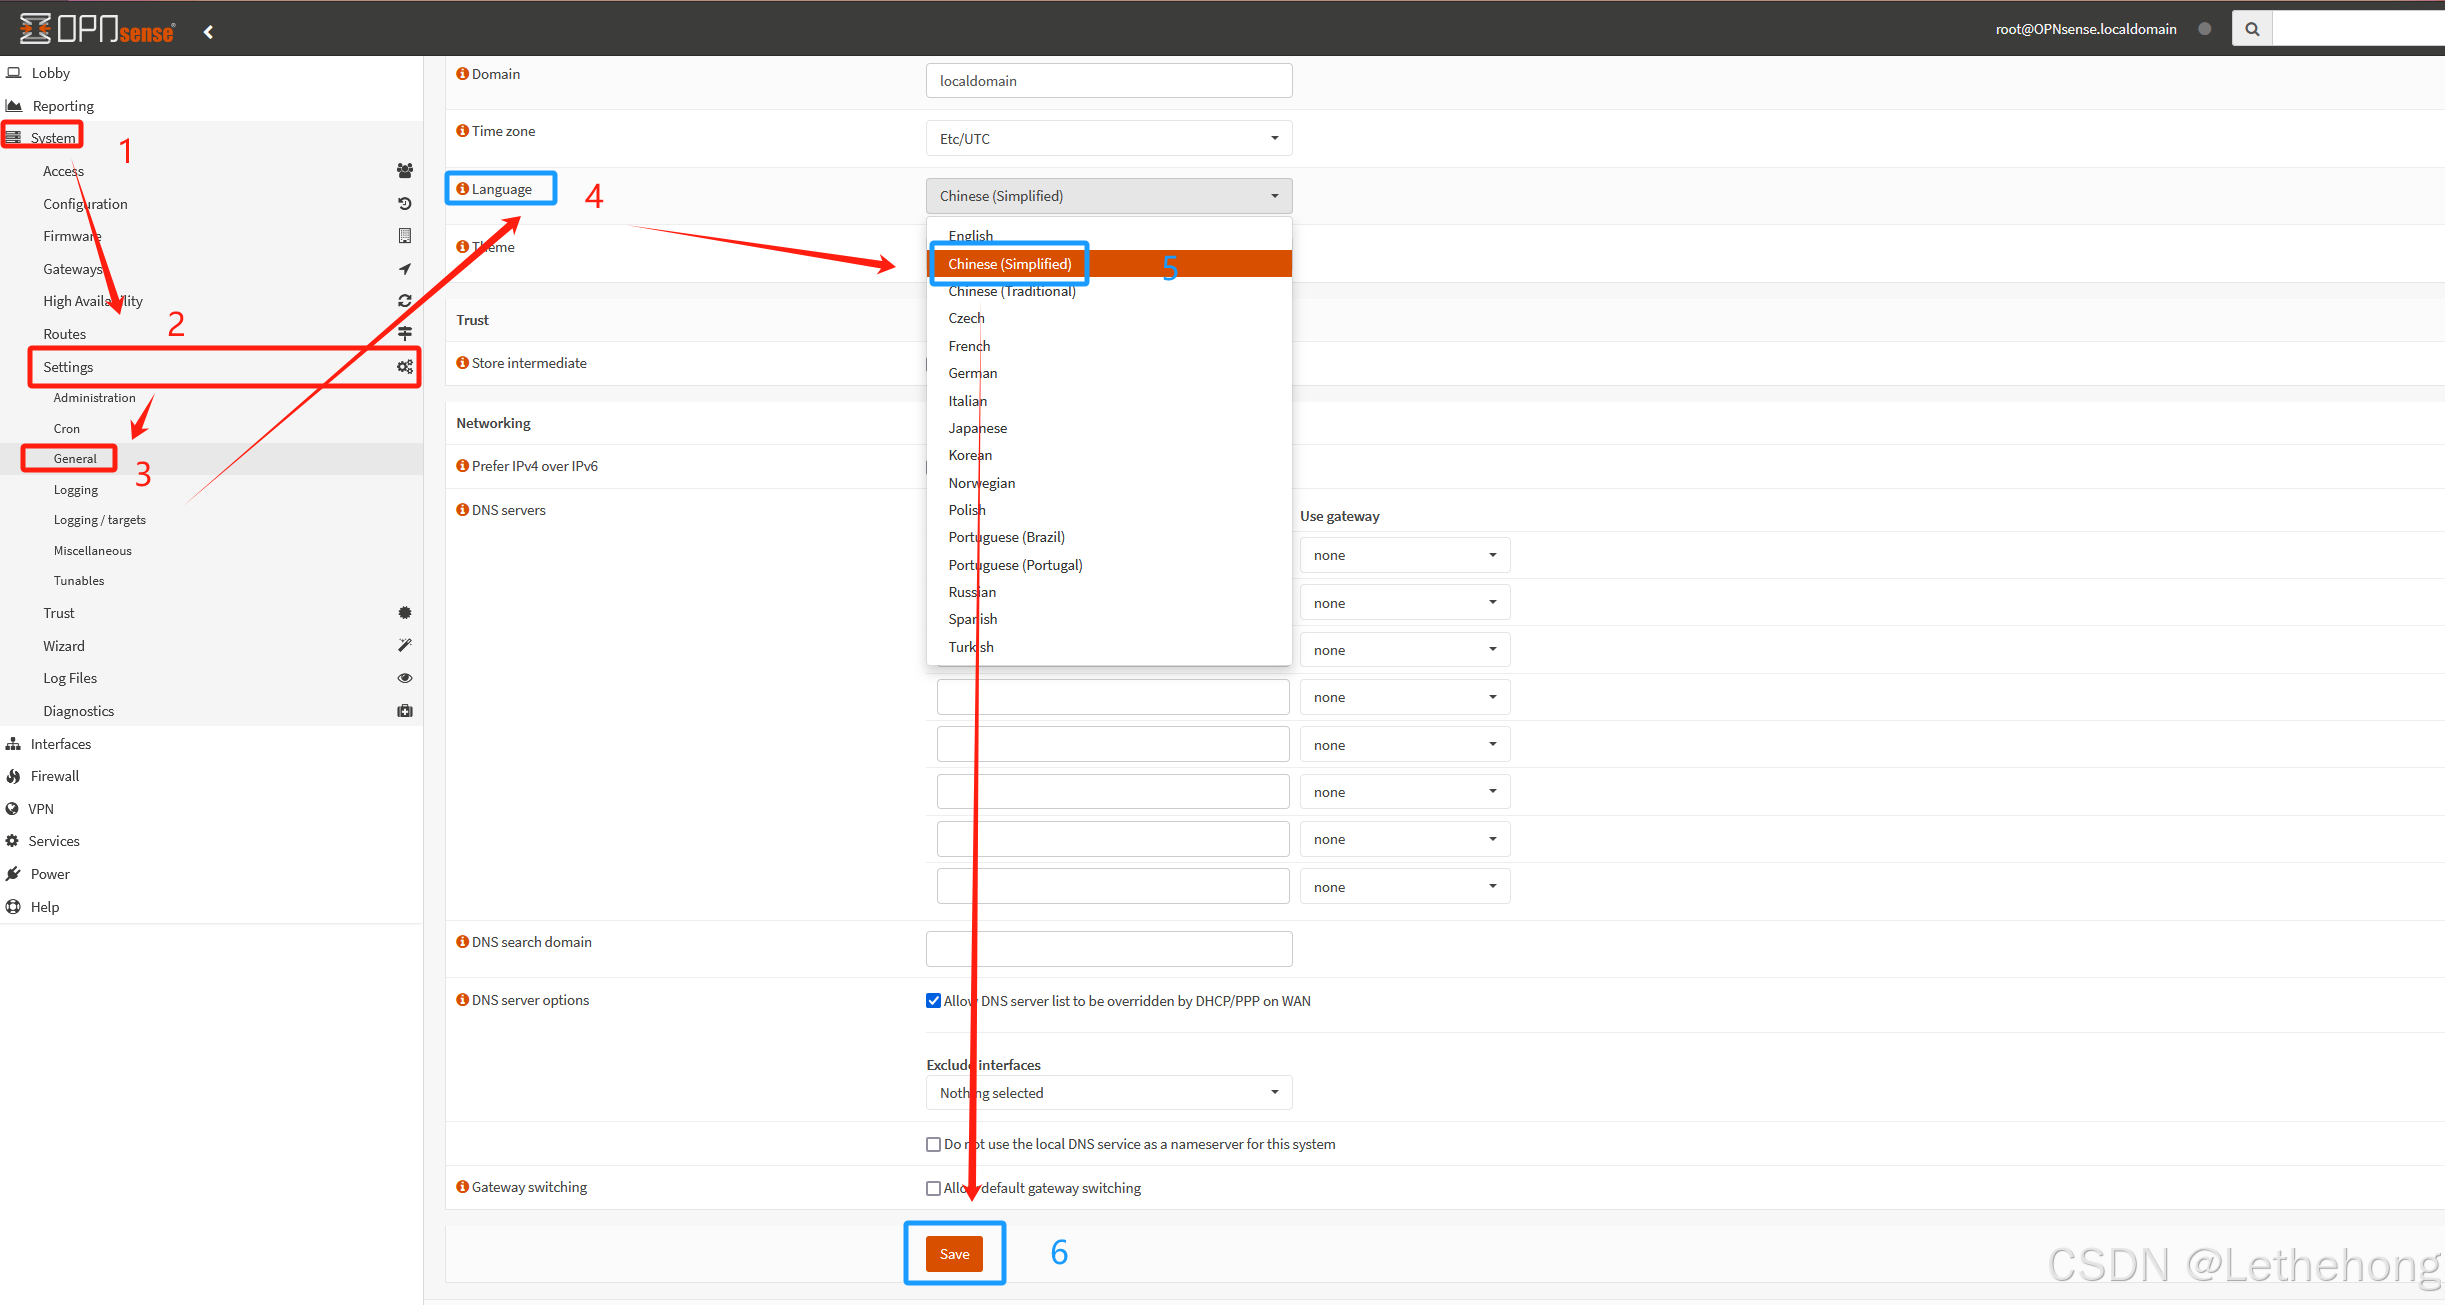The width and height of the screenshot is (2445, 1305).
Task: Open the Firewall menu in the sidebar
Action: point(55,776)
